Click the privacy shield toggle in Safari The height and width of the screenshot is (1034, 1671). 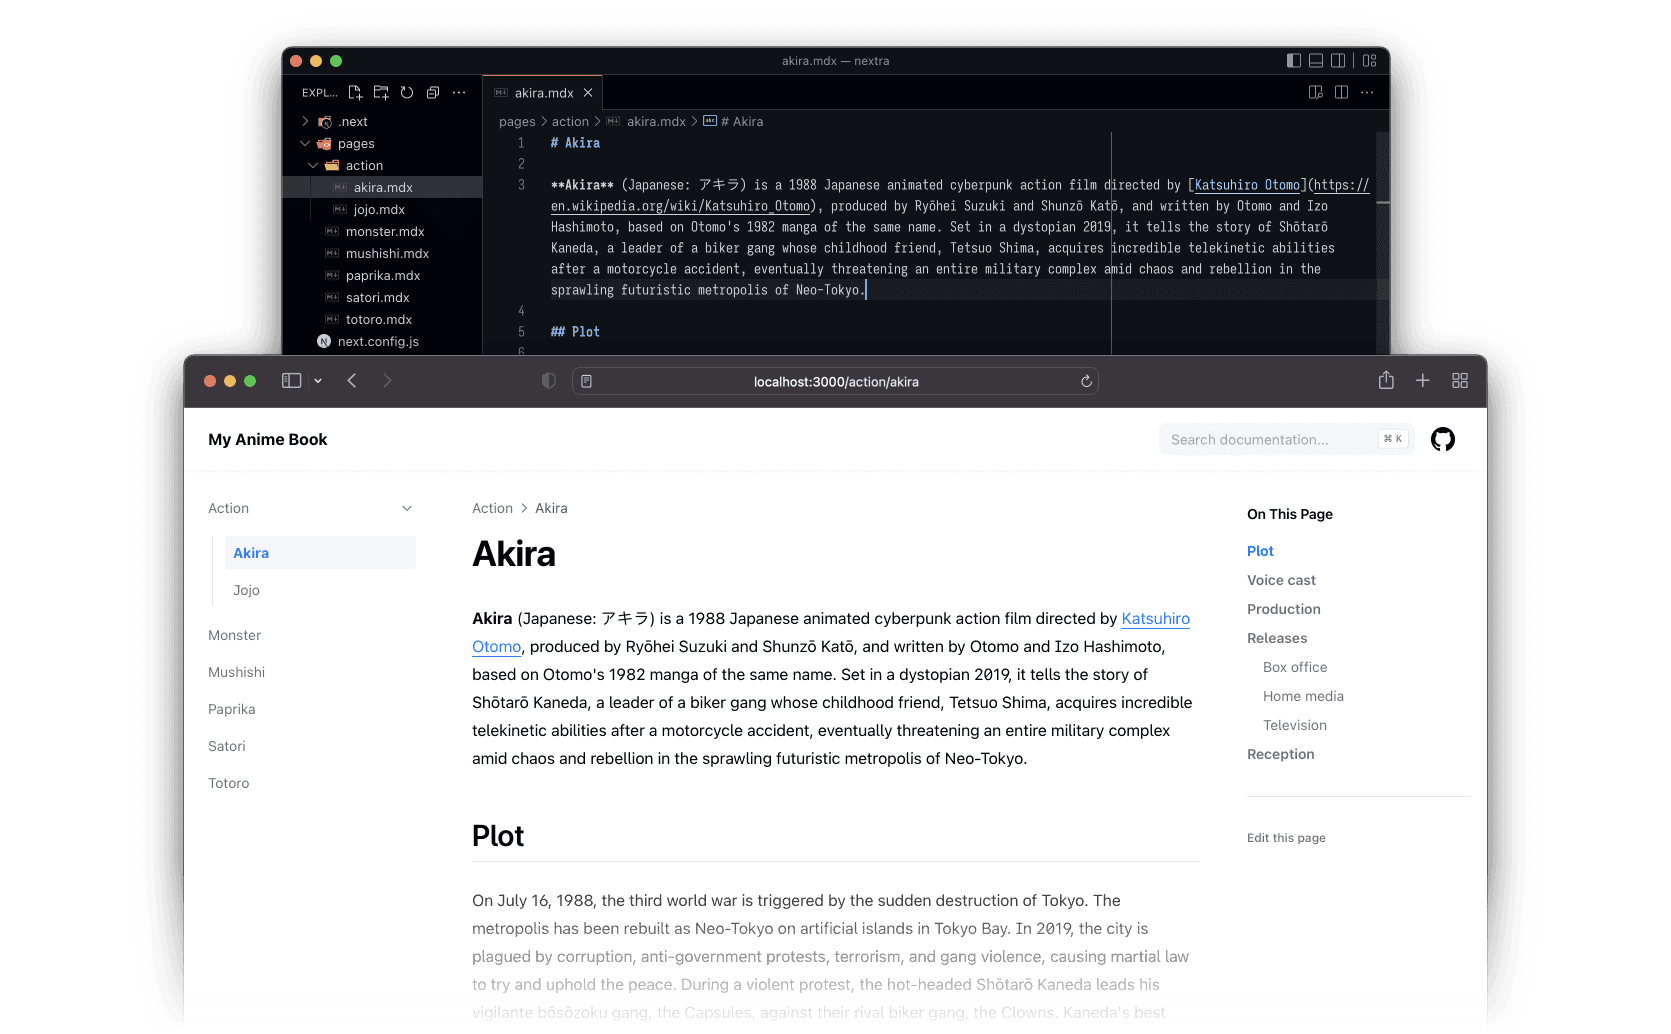point(548,381)
